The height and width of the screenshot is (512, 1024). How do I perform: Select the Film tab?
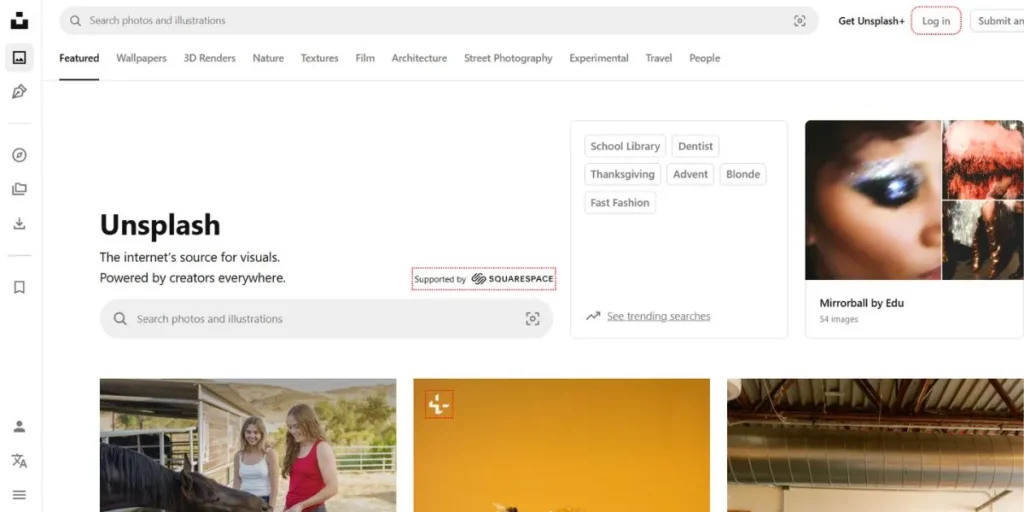click(x=365, y=58)
